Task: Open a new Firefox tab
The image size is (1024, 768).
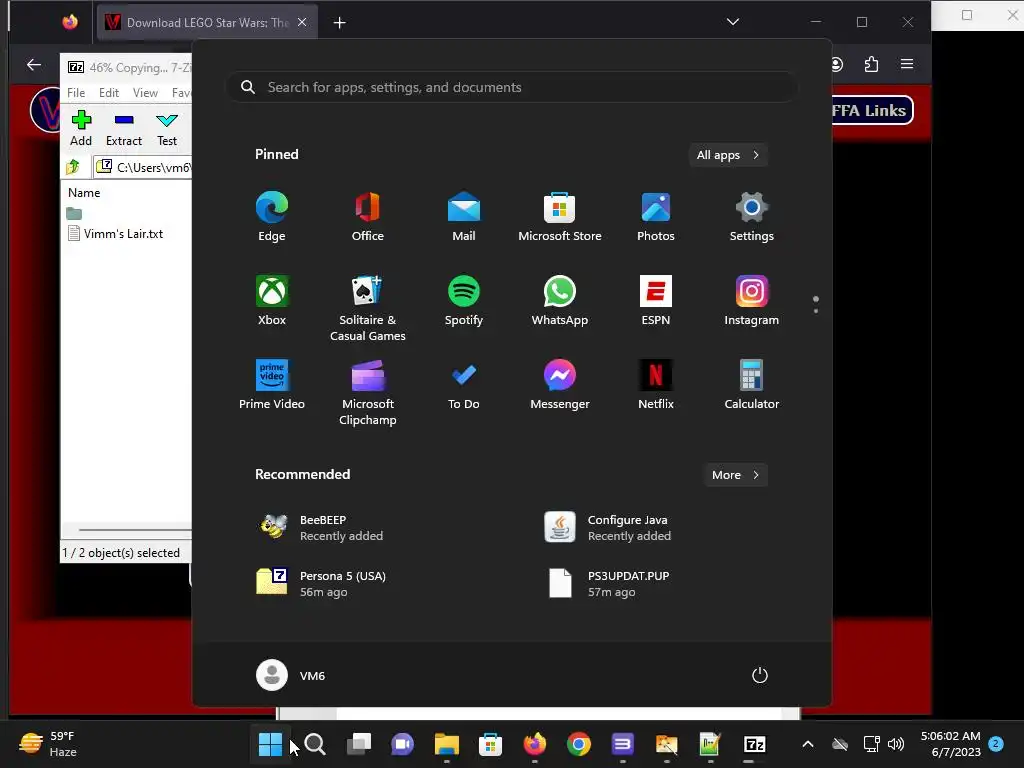Action: click(x=340, y=23)
